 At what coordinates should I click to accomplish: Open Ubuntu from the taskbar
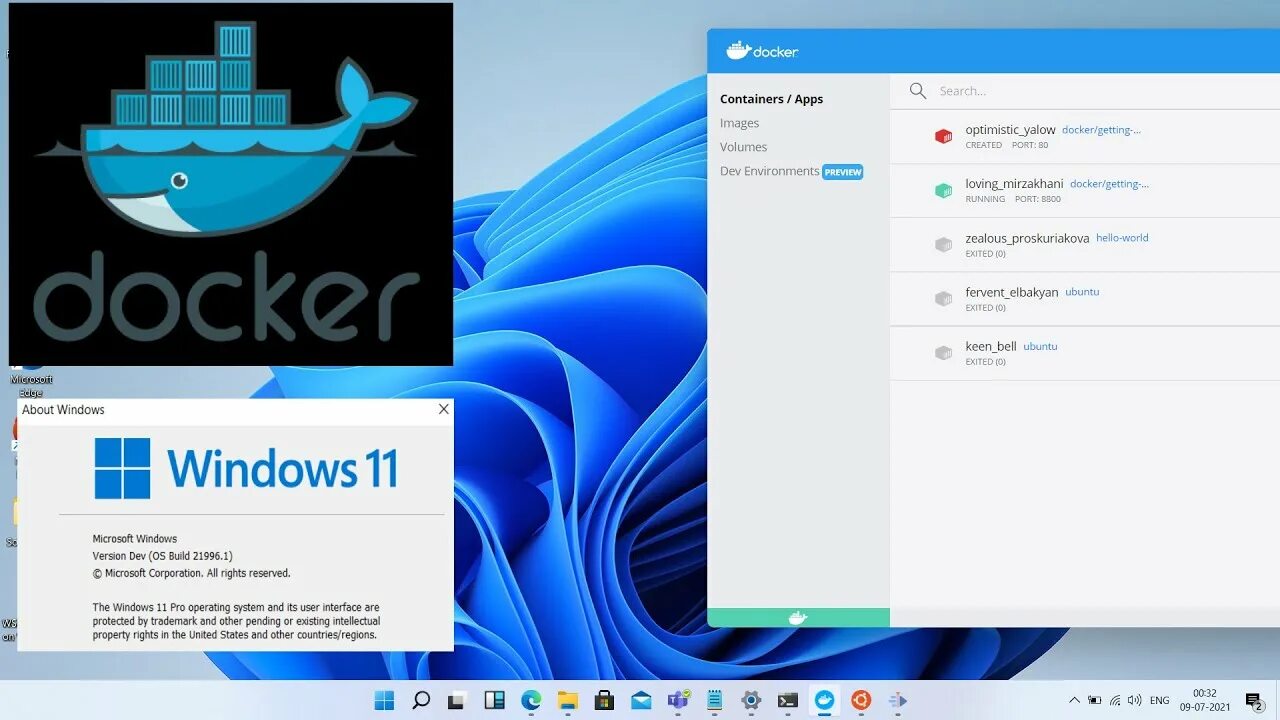pos(861,700)
